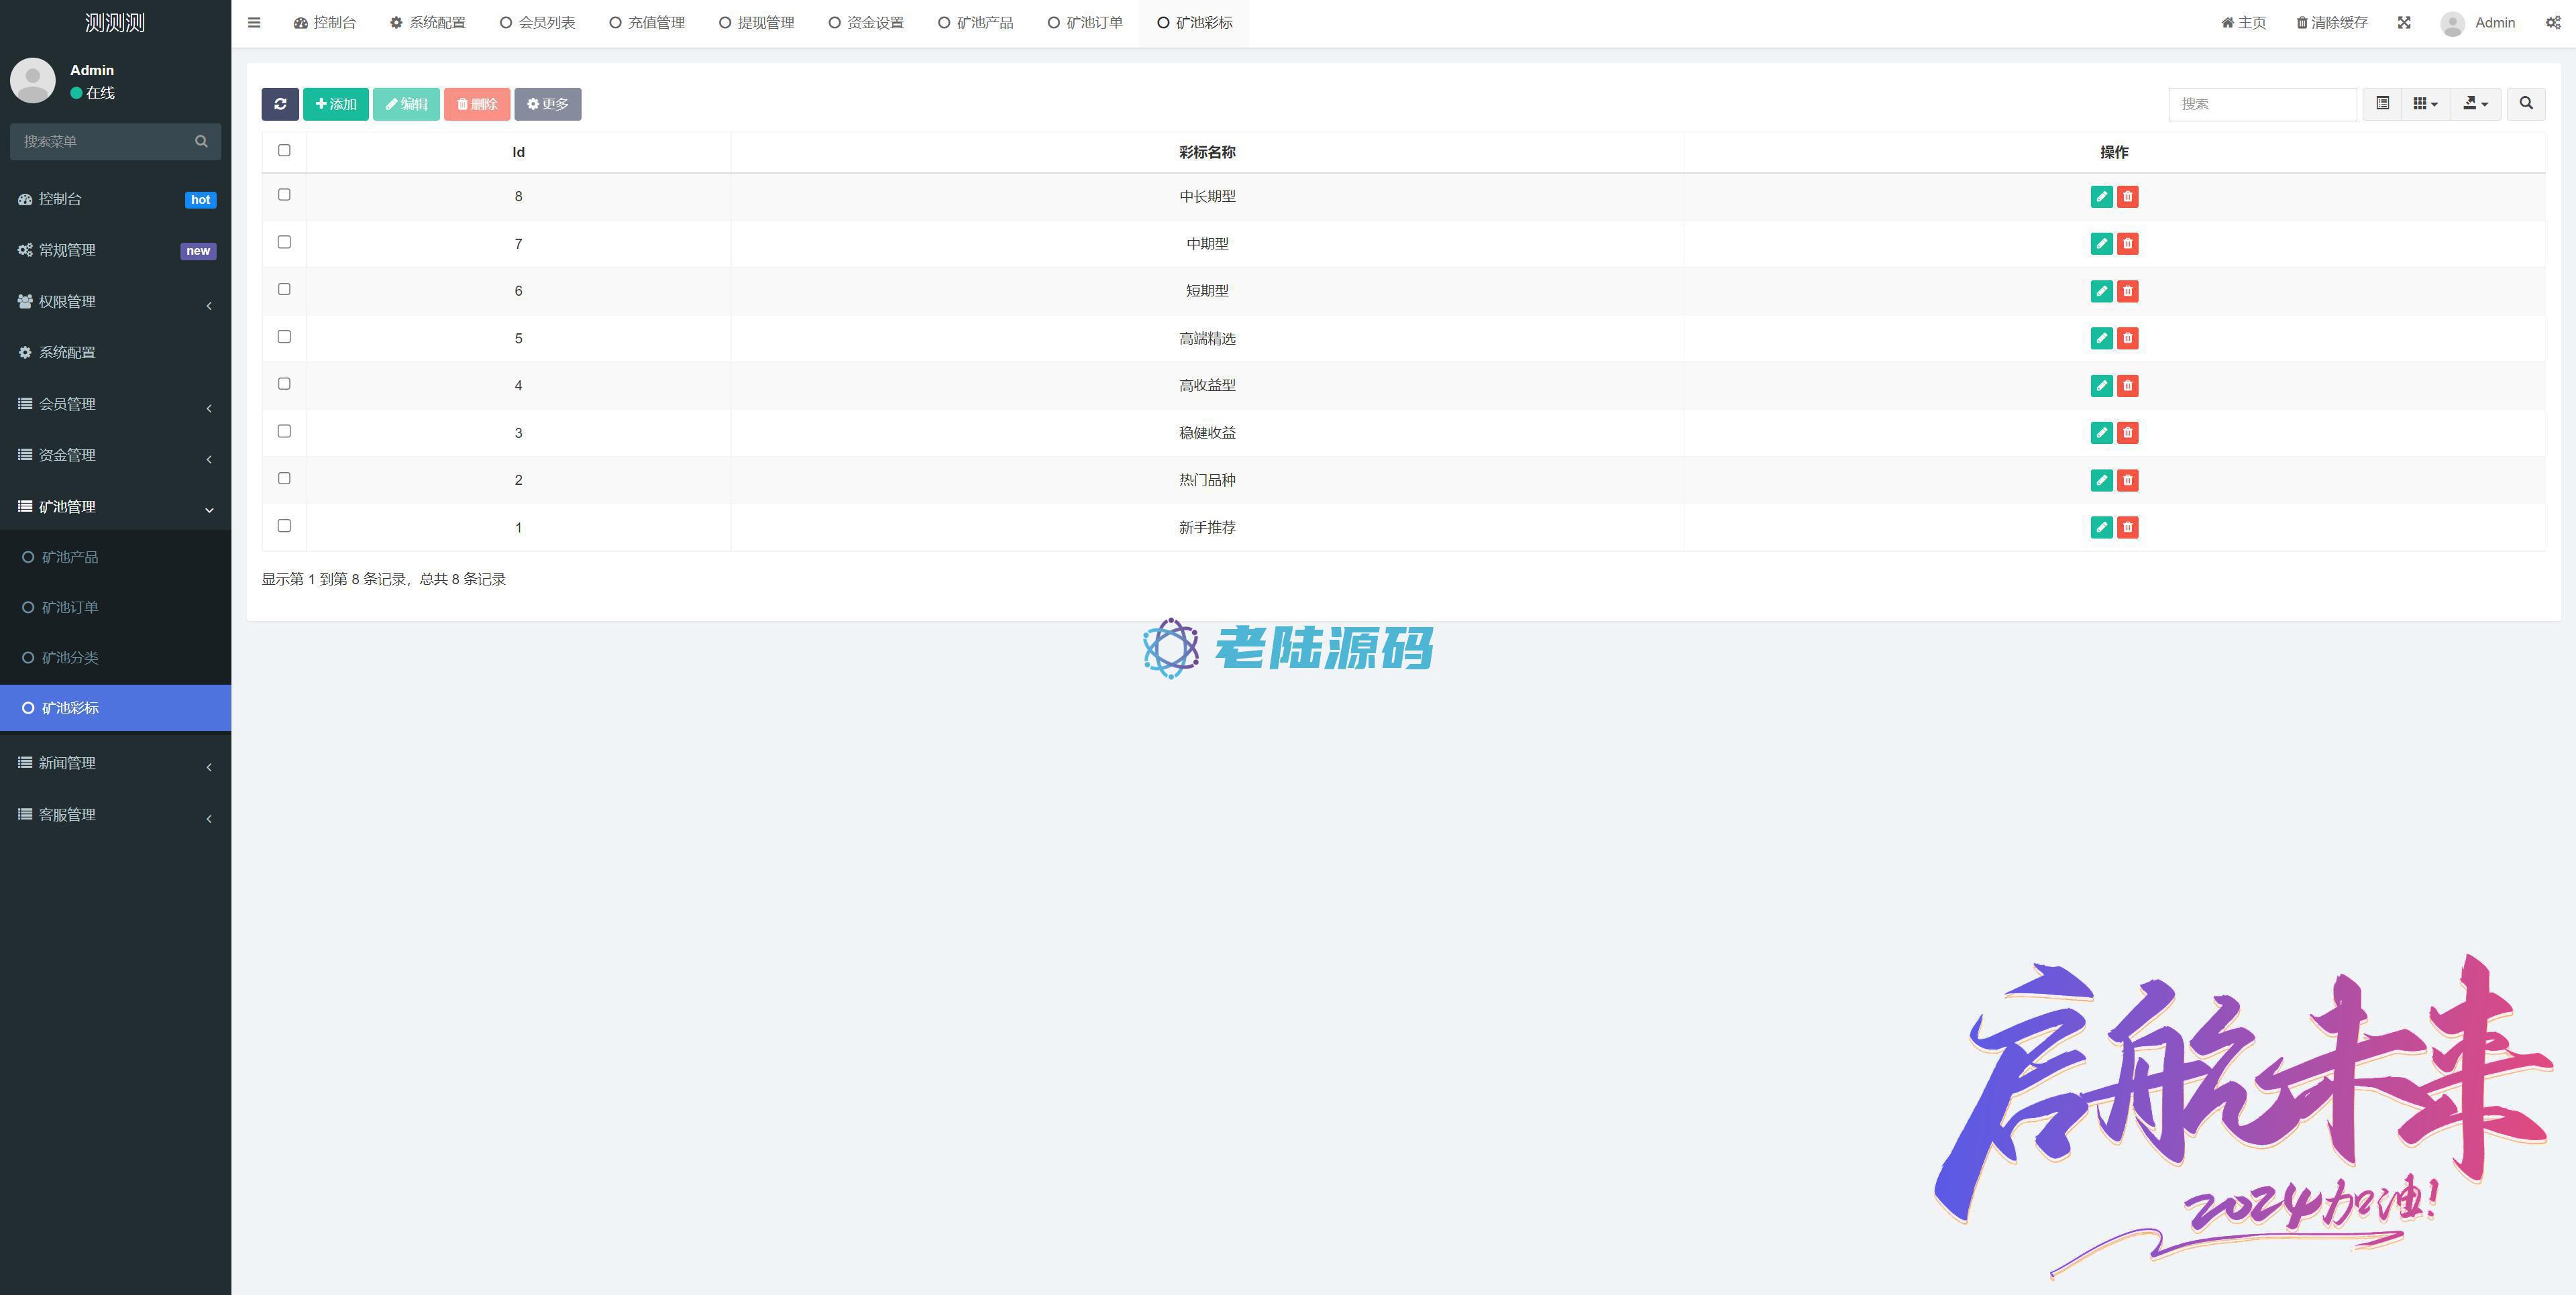
Task: Edit the 高端精选 row via pencil icon
Action: 2101,338
